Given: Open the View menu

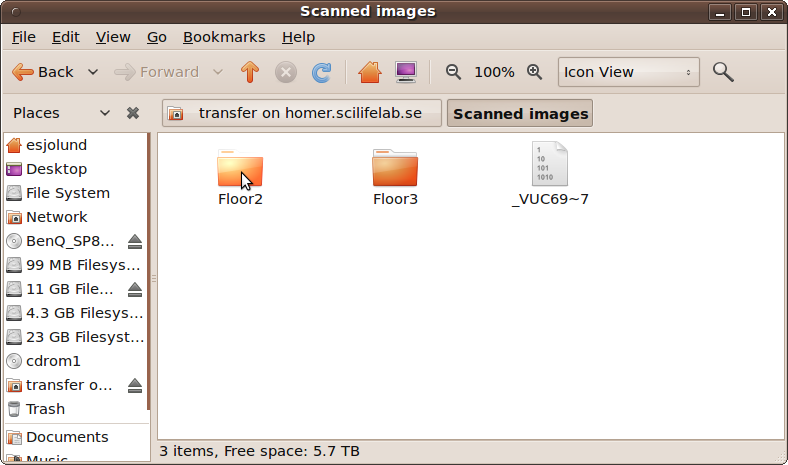Looking at the screenshot, I should click(x=113, y=37).
